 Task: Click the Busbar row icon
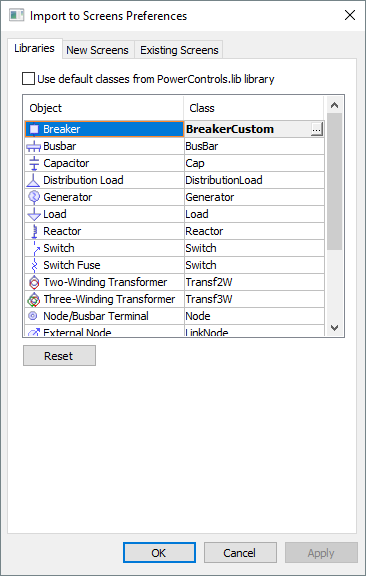tap(33, 146)
